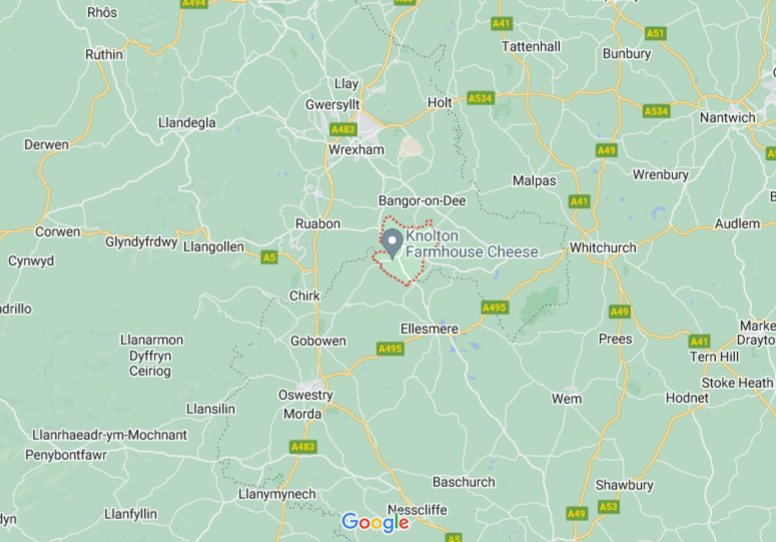This screenshot has height=542, width=776.
Task: Open the Knolton Farmhouse Cheese place label
Action: pos(472,244)
